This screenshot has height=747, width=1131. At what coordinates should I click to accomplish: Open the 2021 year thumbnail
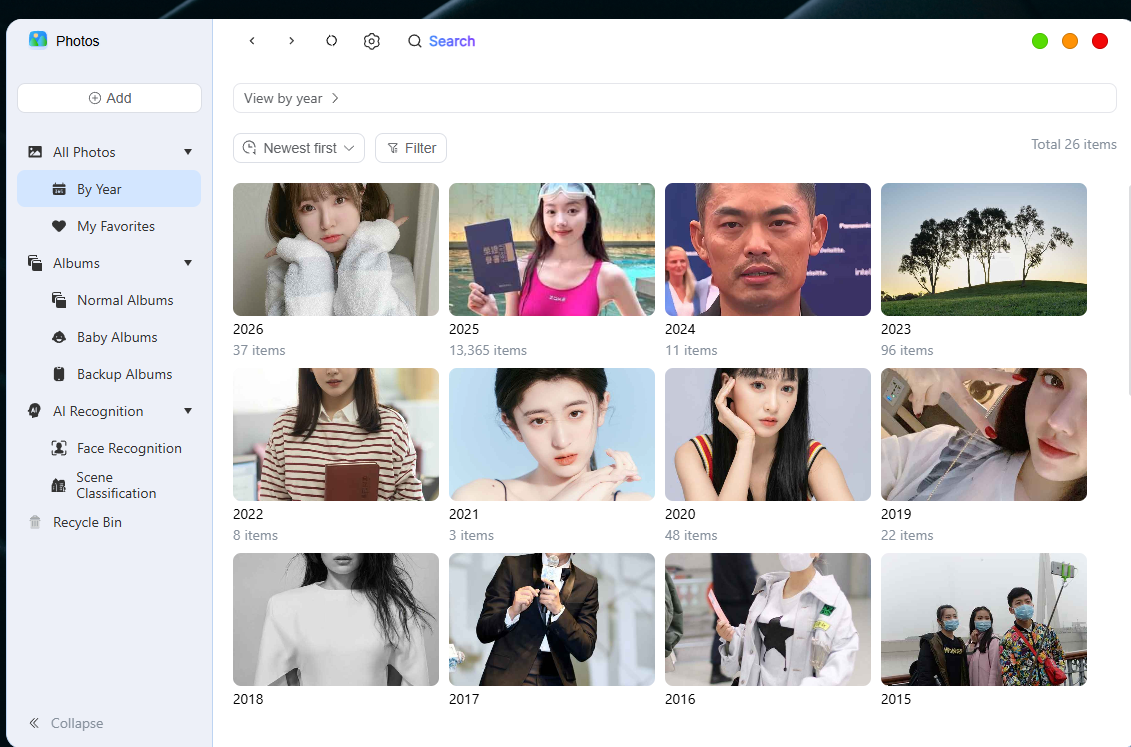click(552, 435)
